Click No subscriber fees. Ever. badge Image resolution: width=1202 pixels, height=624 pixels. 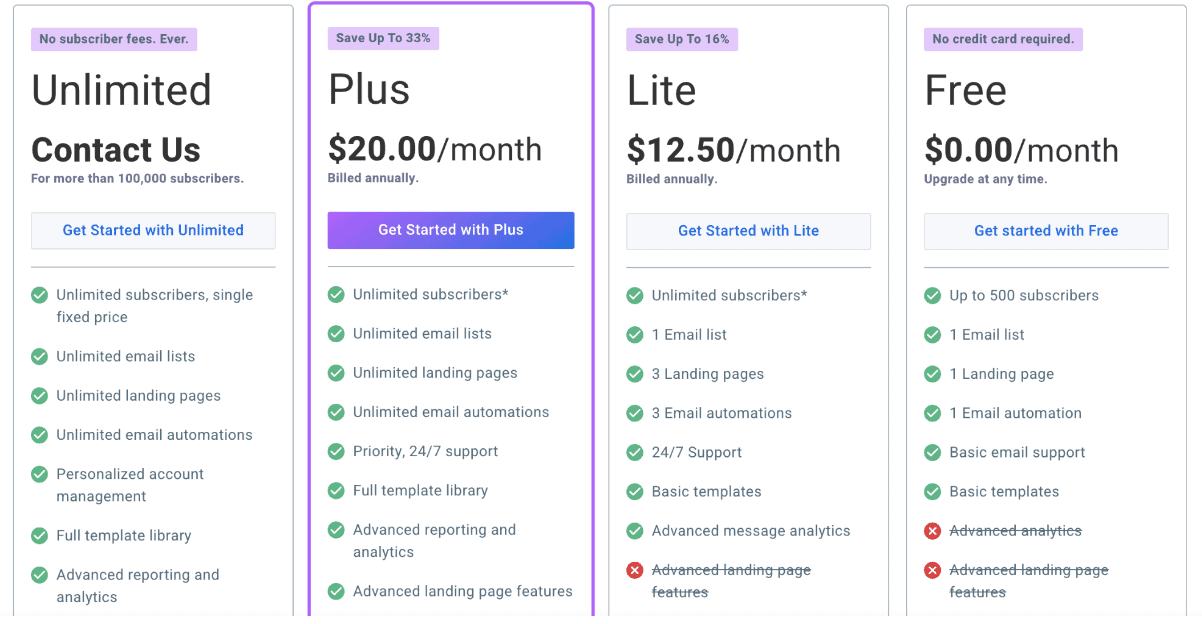pyautogui.click(x=115, y=39)
